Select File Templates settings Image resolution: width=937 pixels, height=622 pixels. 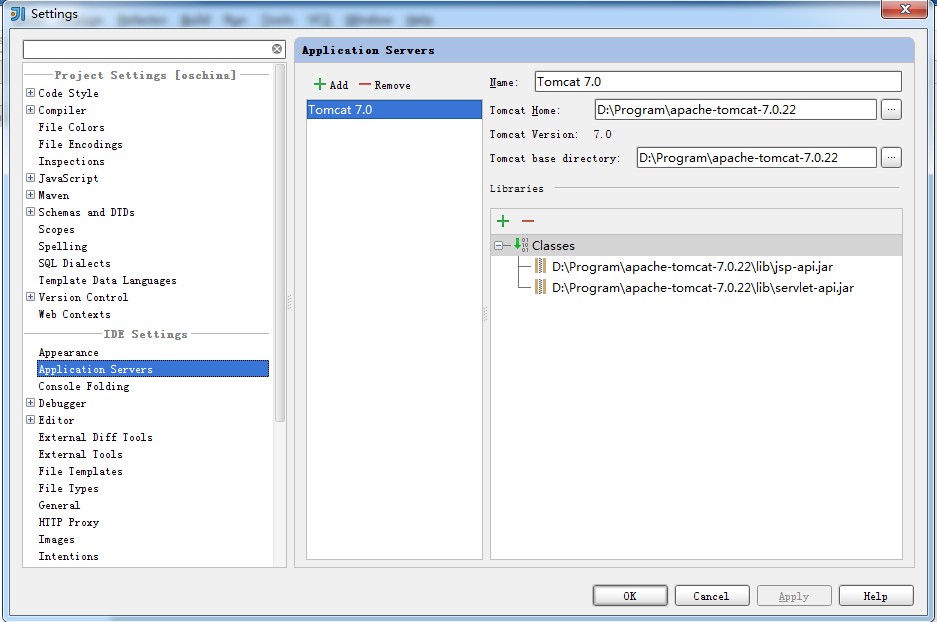[80, 471]
